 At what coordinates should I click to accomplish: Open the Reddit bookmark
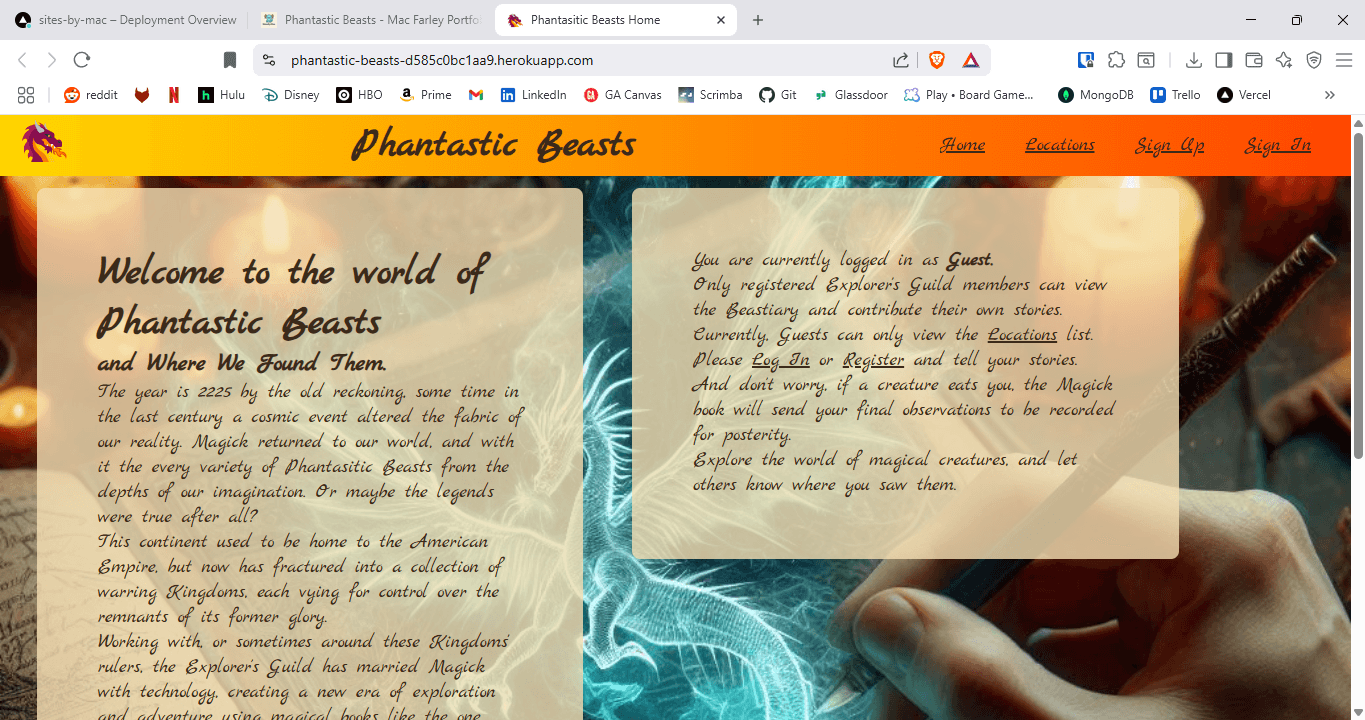pyautogui.click(x=89, y=95)
